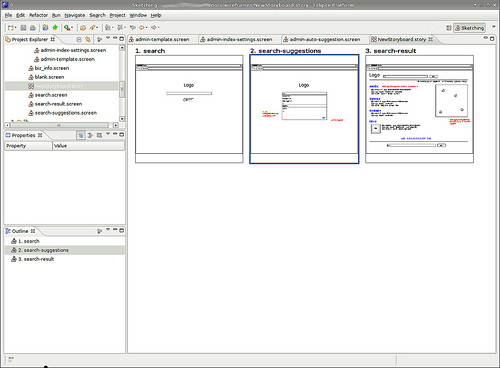Click Collapse All in Project Explorer
The height and width of the screenshot is (368, 500).
pos(79,39)
